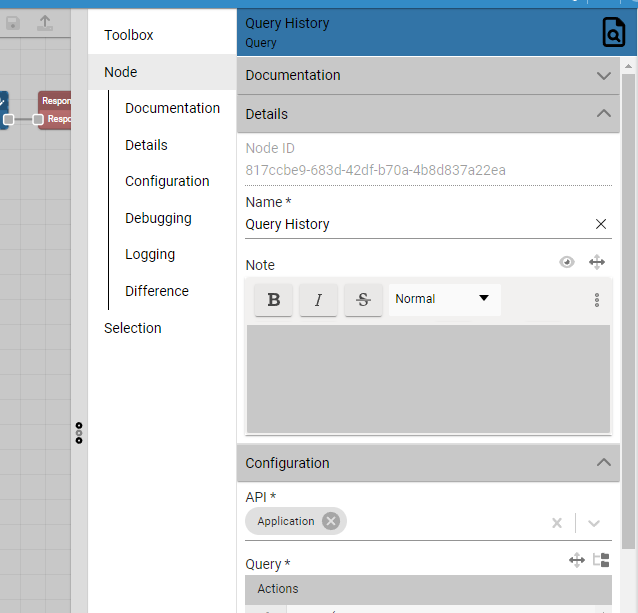
Task: Select Toolbox in the side menu
Action: (129, 35)
